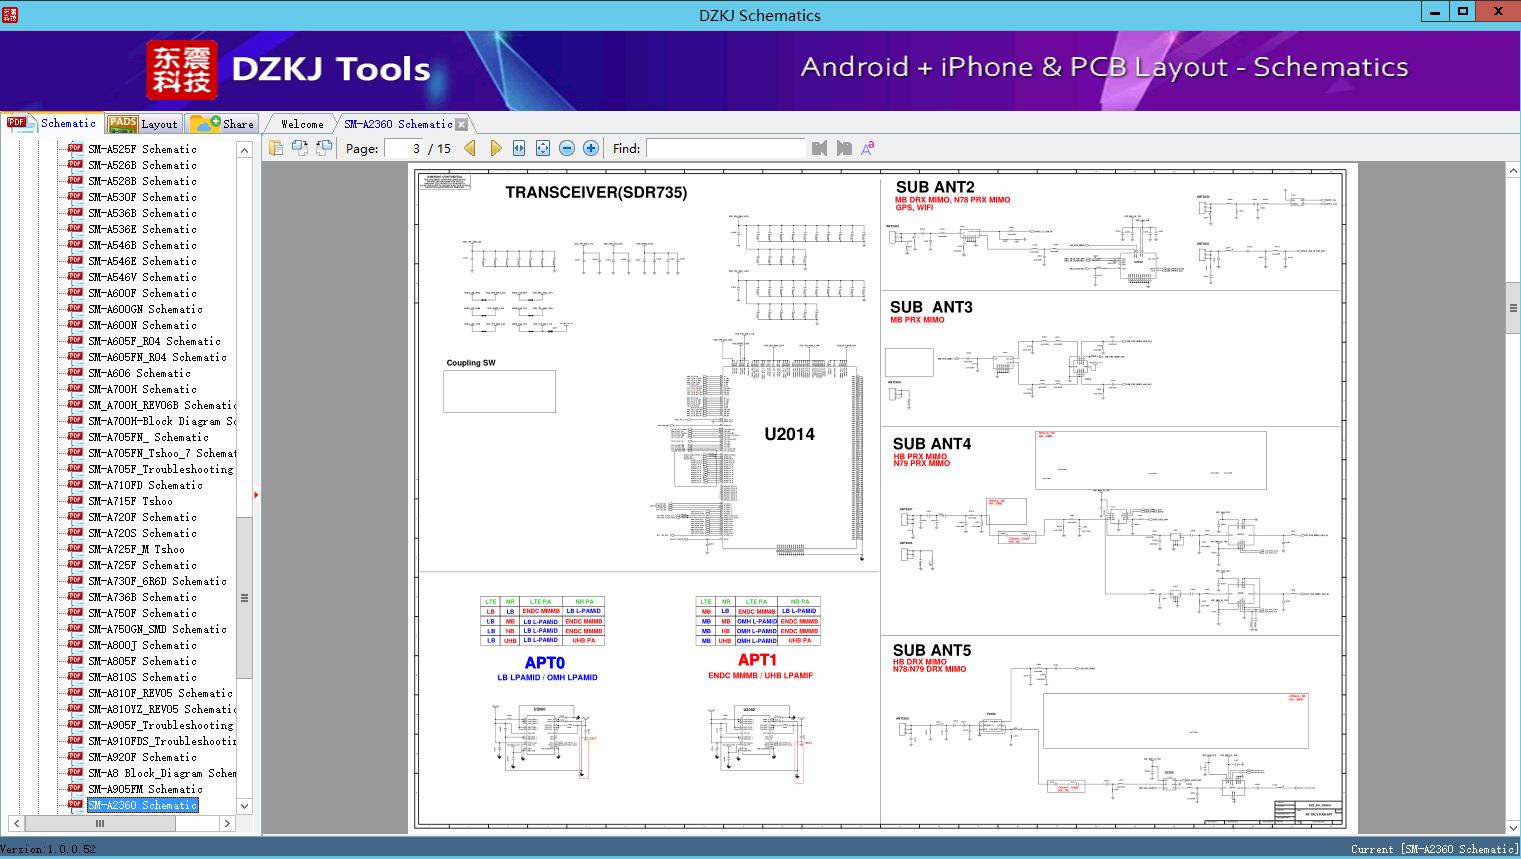Click the PDF icon beside SM-A2360 Schematic
Image resolution: width=1521 pixels, height=859 pixels.
[x=75, y=805]
